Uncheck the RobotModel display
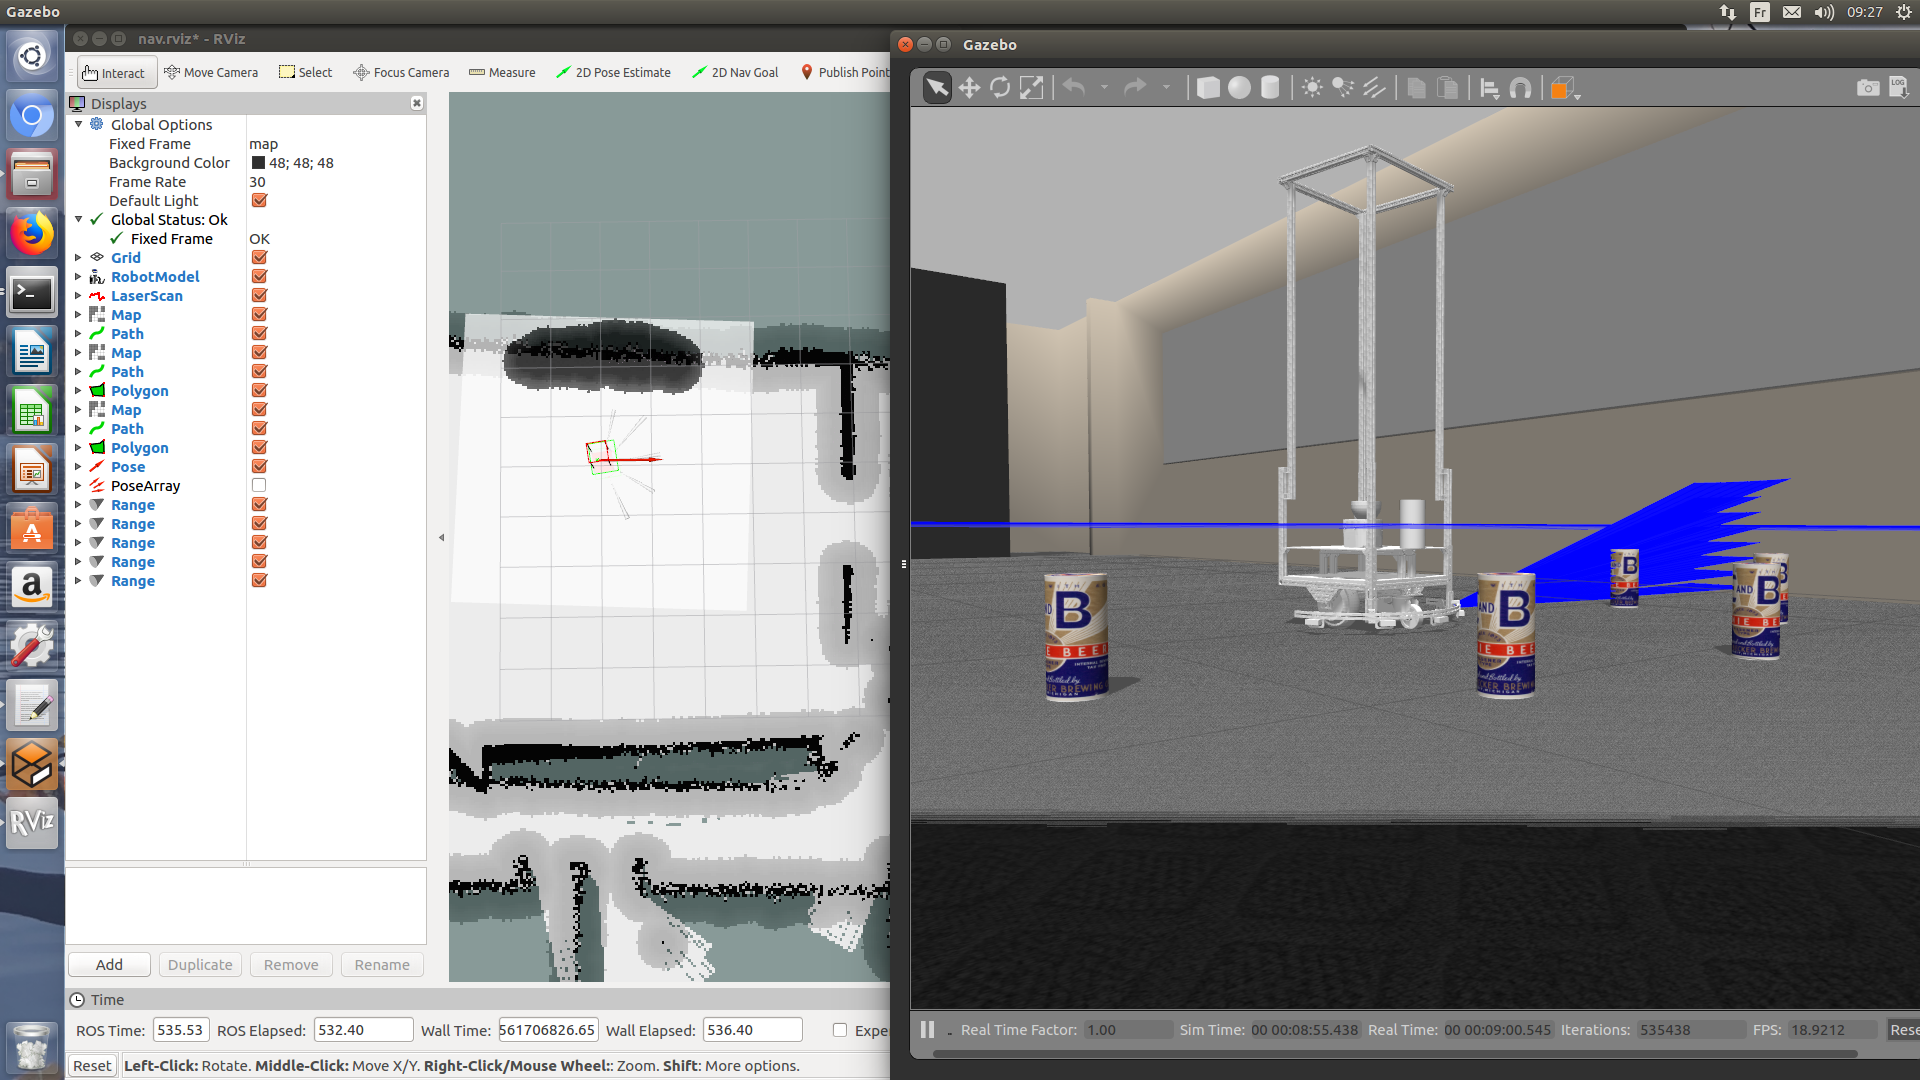The height and width of the screenshot is (1080, 1920). pos(259,277)
